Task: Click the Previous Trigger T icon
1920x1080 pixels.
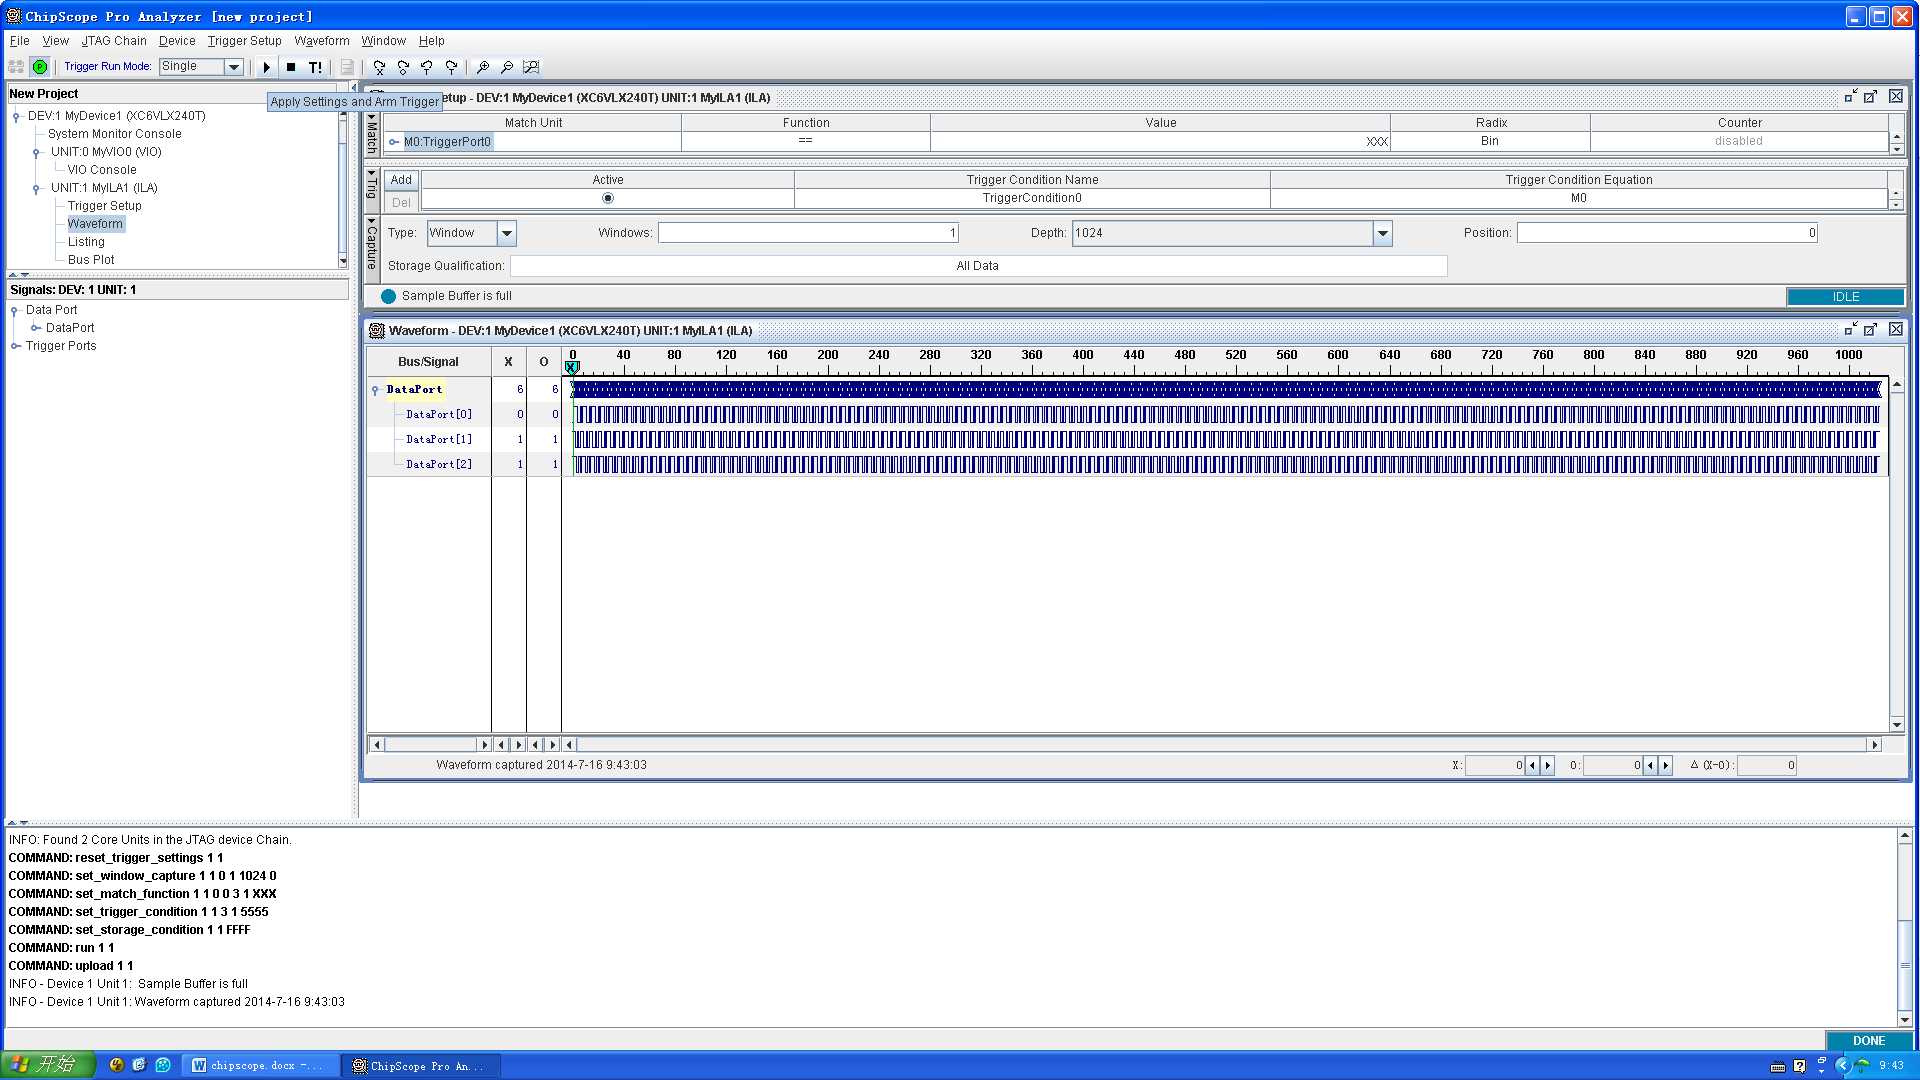Action: pyautogui.click(x=427, y=67)
